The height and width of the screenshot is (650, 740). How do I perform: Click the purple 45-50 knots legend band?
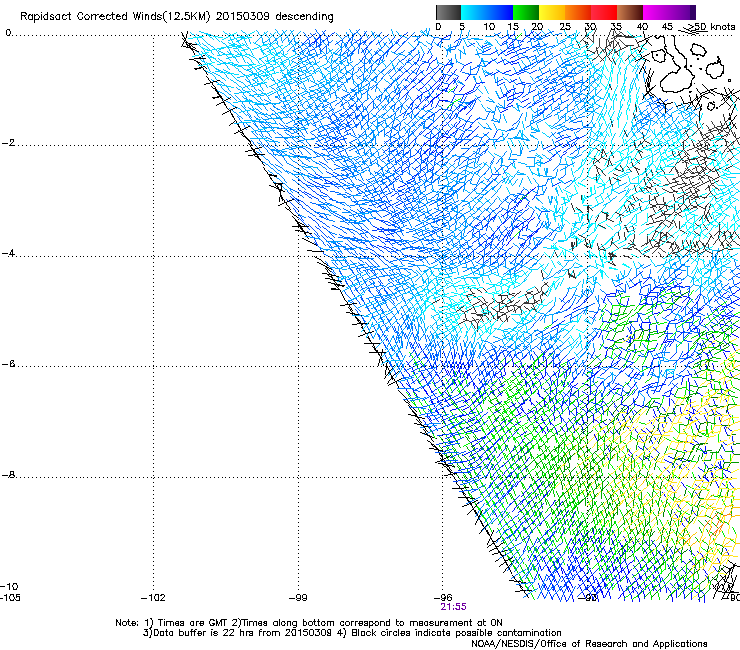682,12
